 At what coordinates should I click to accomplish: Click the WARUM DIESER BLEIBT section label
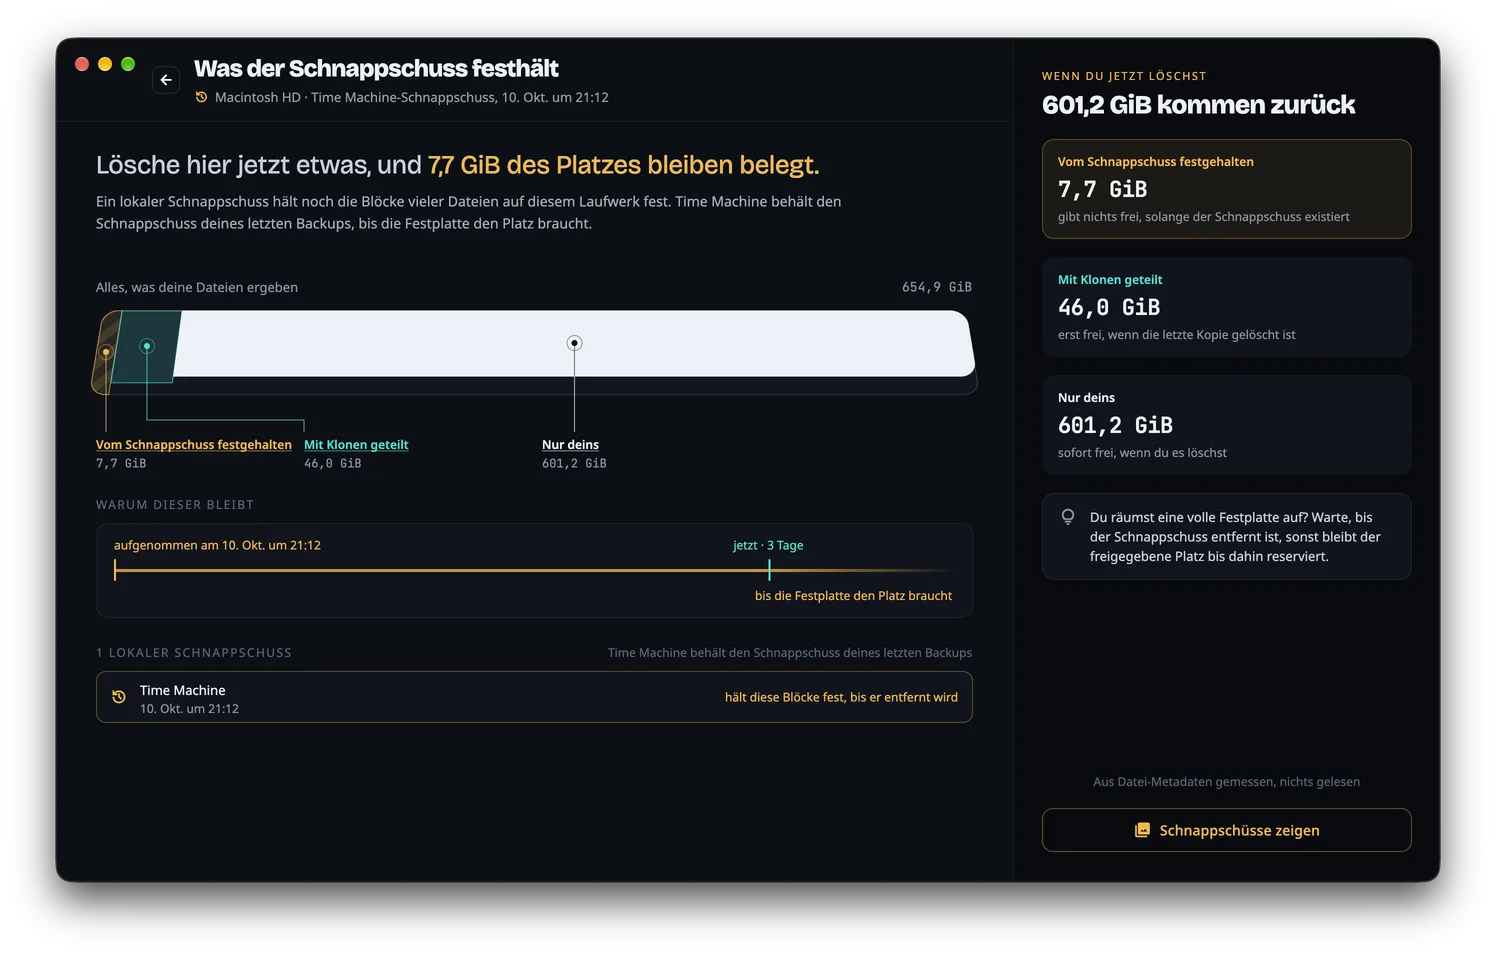click(x=175, y=505)
